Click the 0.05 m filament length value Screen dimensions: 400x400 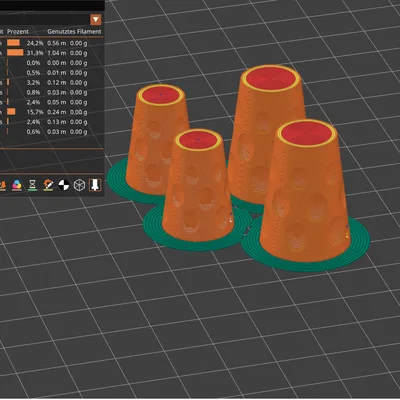56,102
